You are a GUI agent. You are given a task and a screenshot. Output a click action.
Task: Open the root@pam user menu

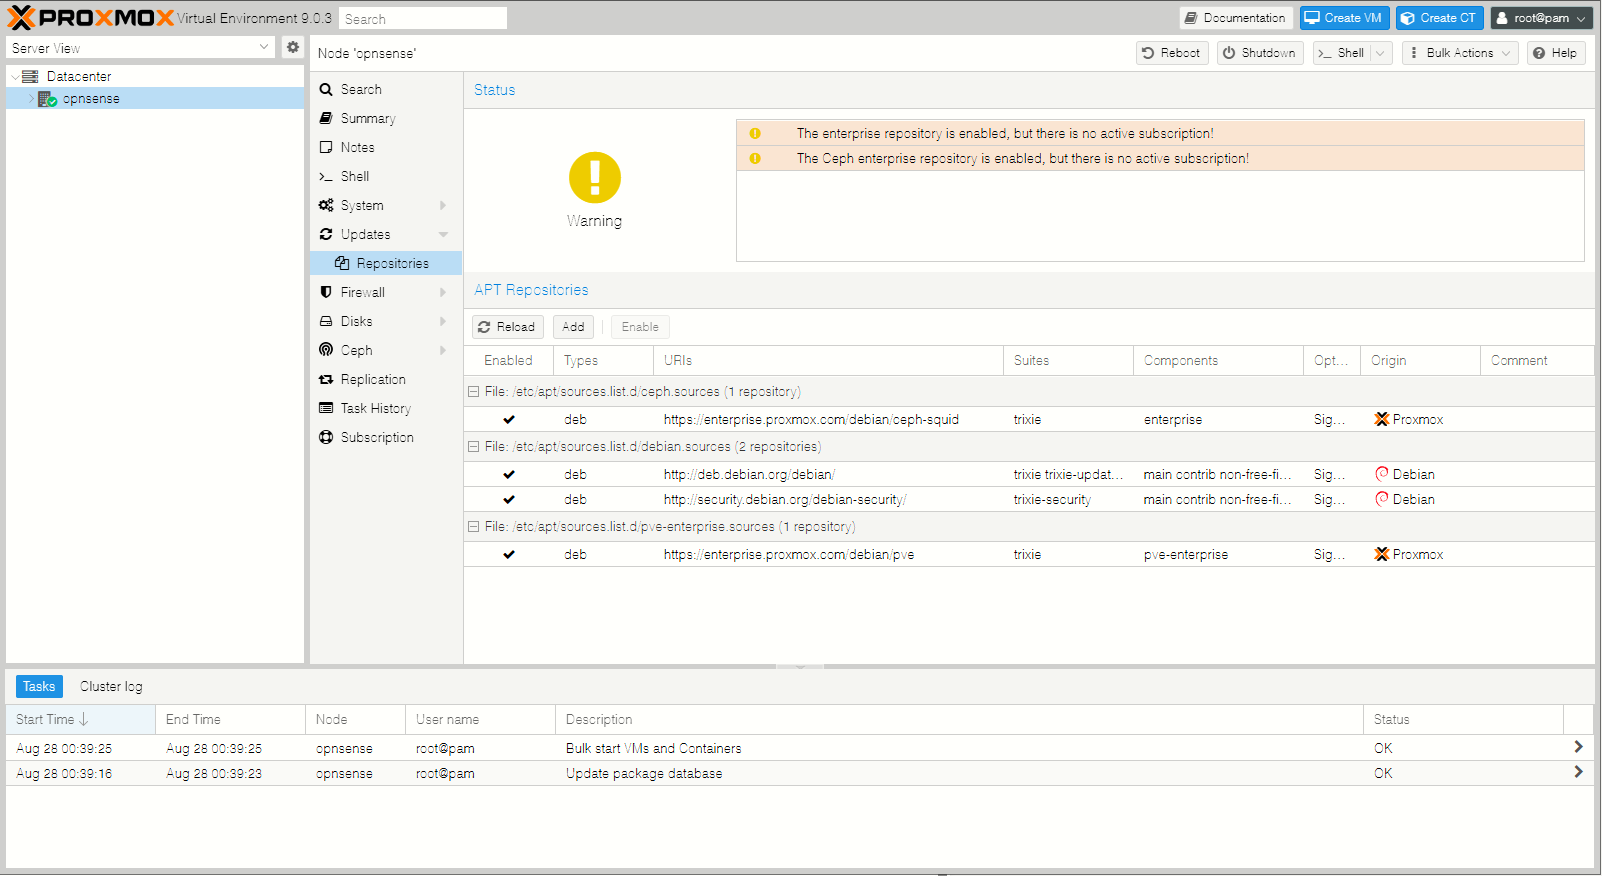[1542, 18]
